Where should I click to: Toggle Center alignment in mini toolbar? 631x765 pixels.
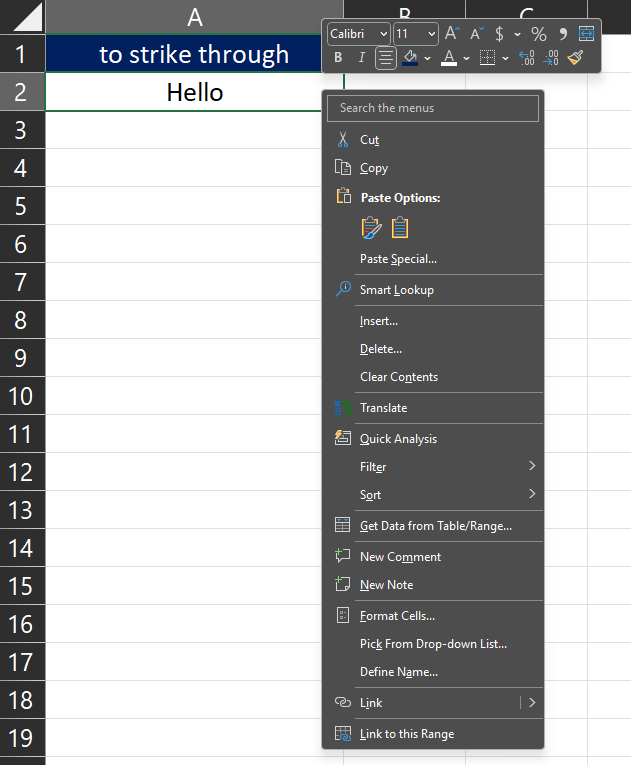[386, 58]
